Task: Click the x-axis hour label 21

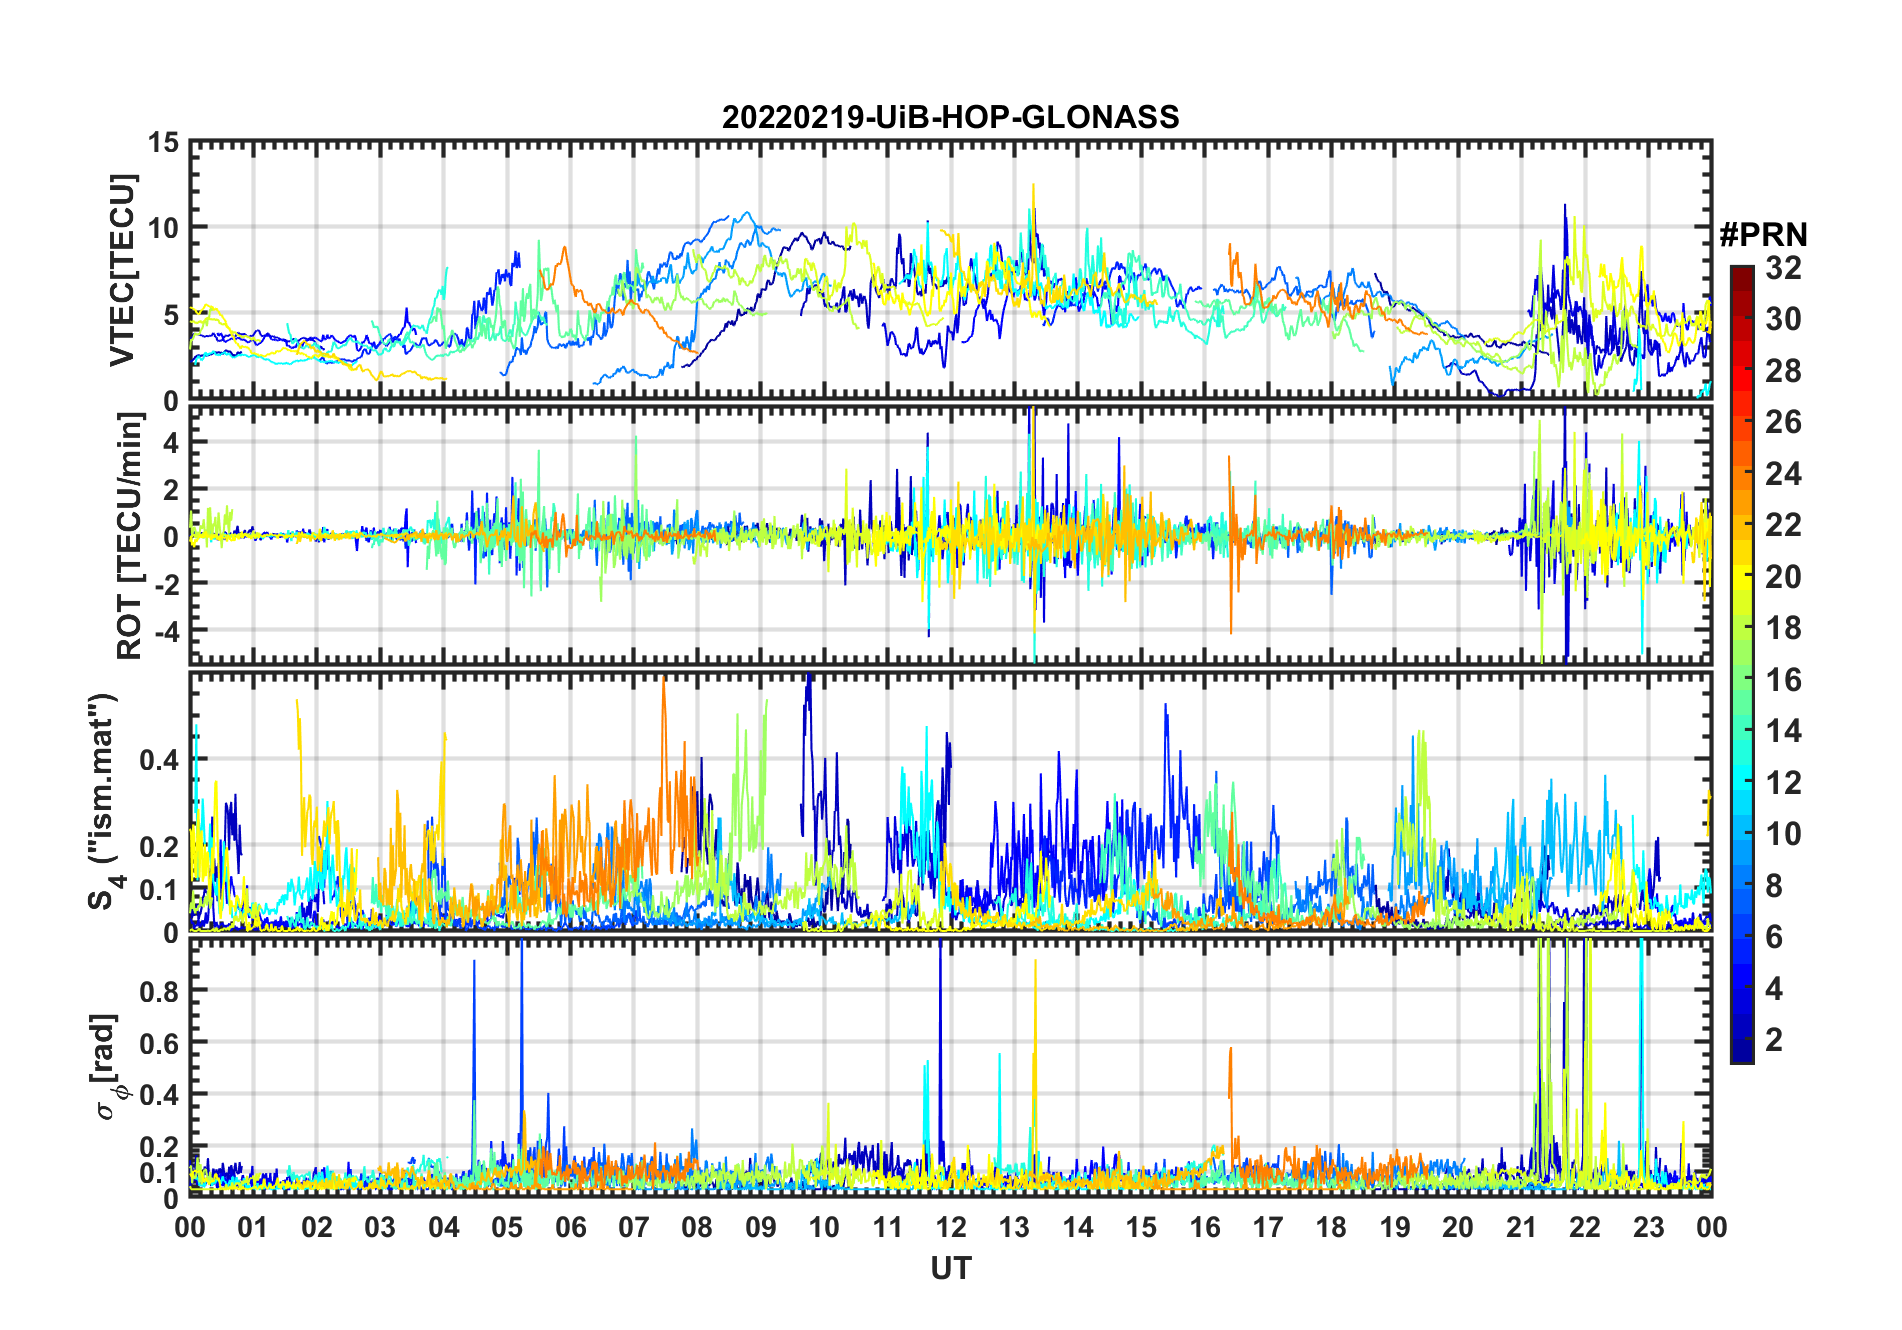Action: (x=1521, y=1227)
